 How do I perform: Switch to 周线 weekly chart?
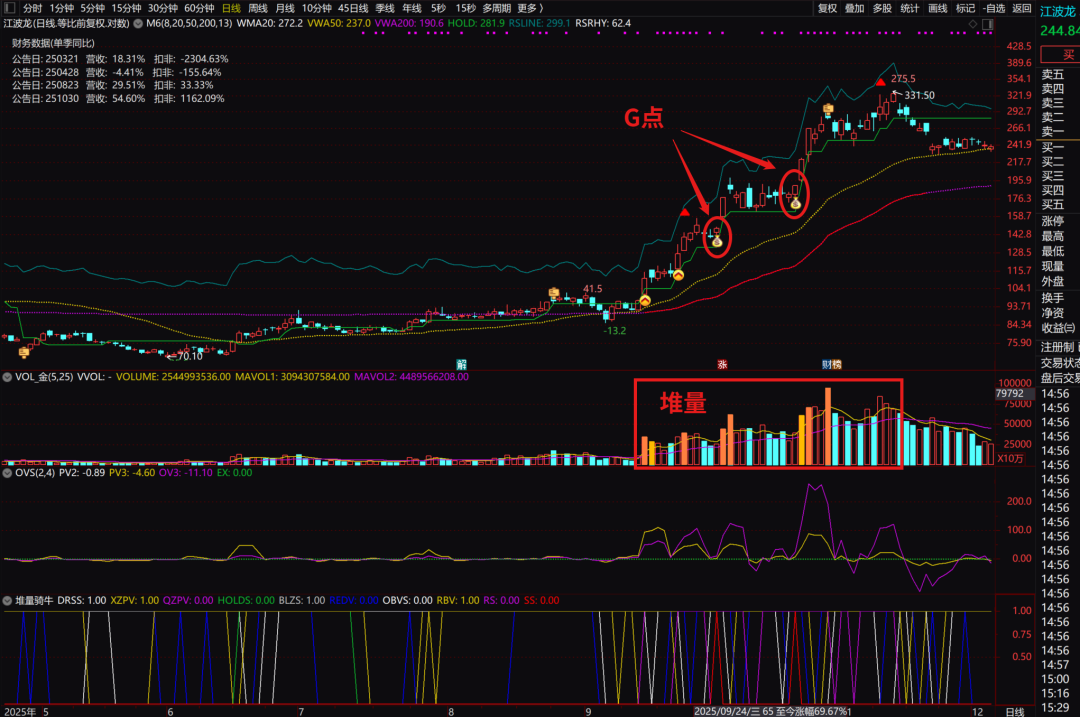258,8
